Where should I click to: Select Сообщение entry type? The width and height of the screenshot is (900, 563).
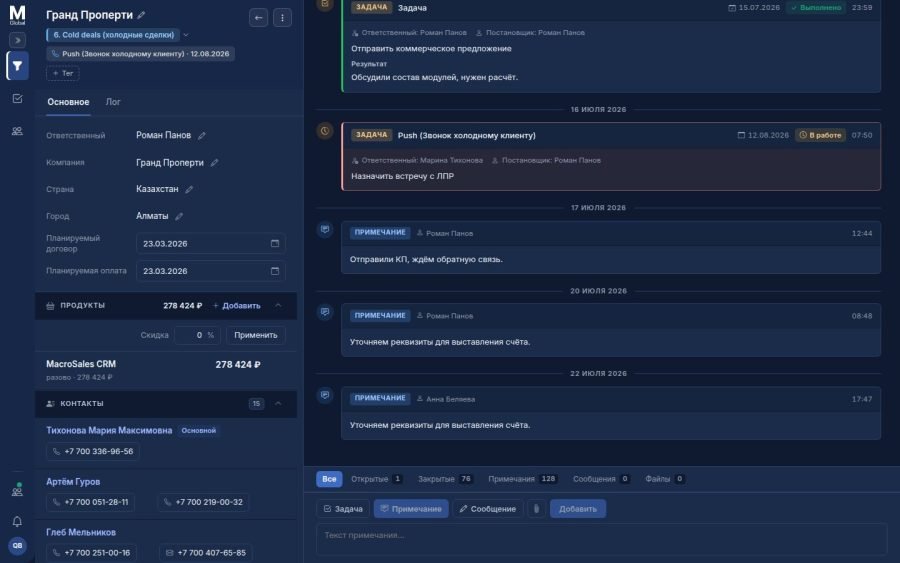coord(488,509)
